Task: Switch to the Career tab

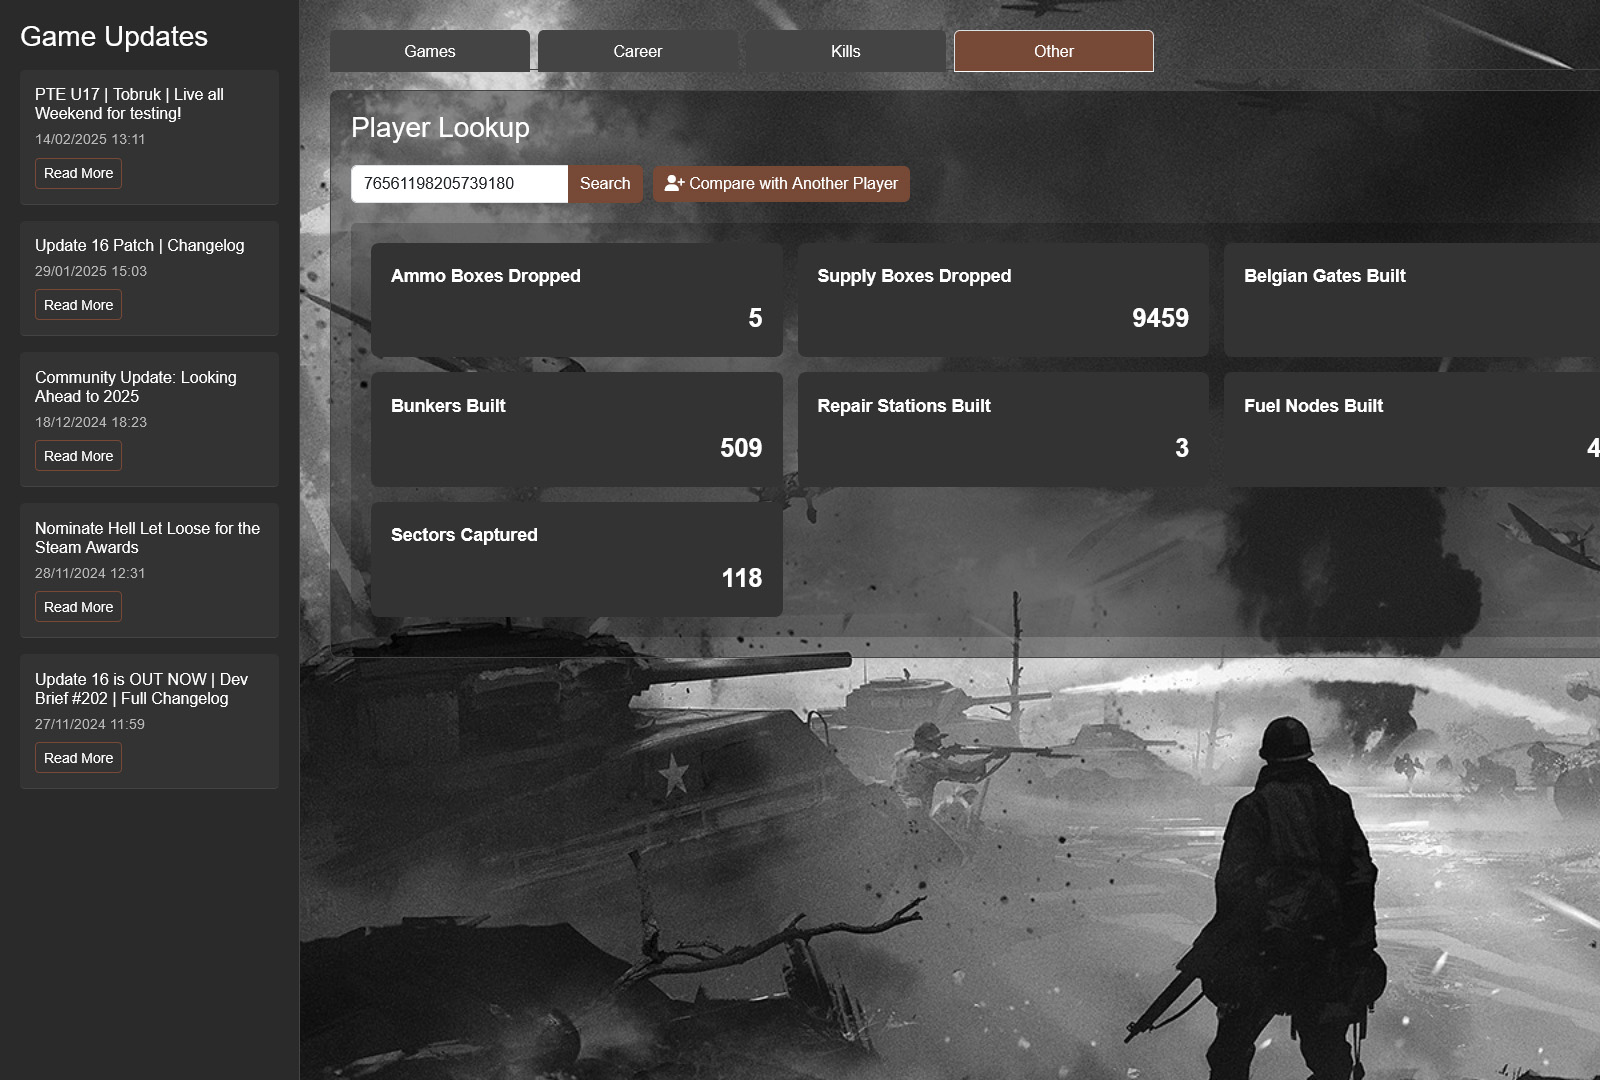Action: [638, 51]
